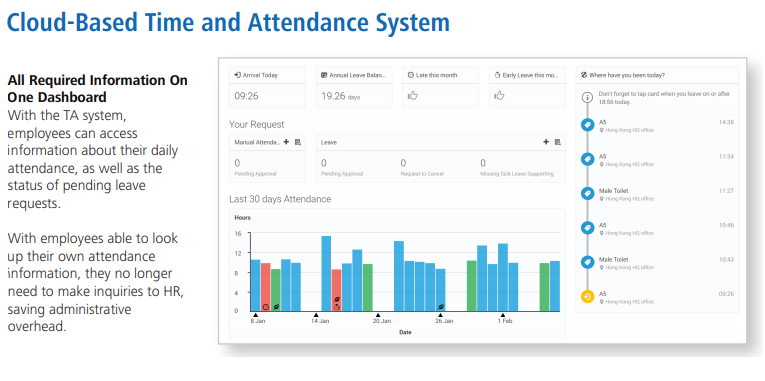The width and height of the screenshot is (765, 381).
Task: Open Annual Leave Balance card showing 19.26 days
Action: [354, 87]
